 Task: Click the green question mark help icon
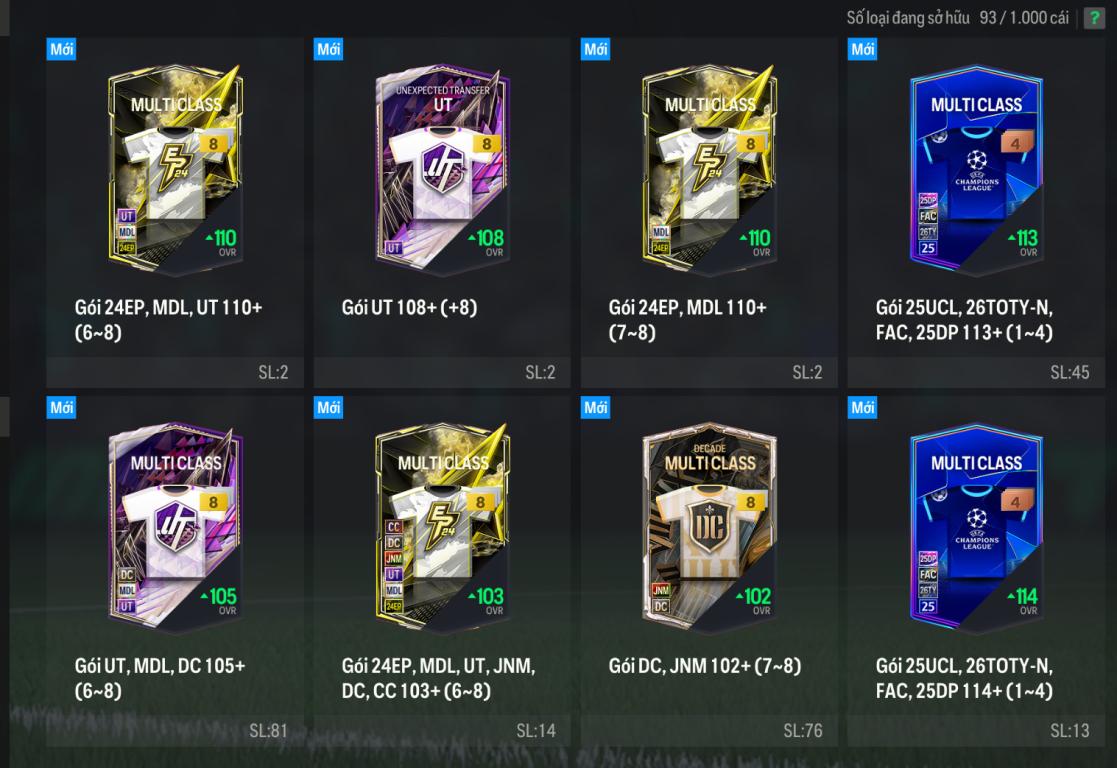point(1093,18)
